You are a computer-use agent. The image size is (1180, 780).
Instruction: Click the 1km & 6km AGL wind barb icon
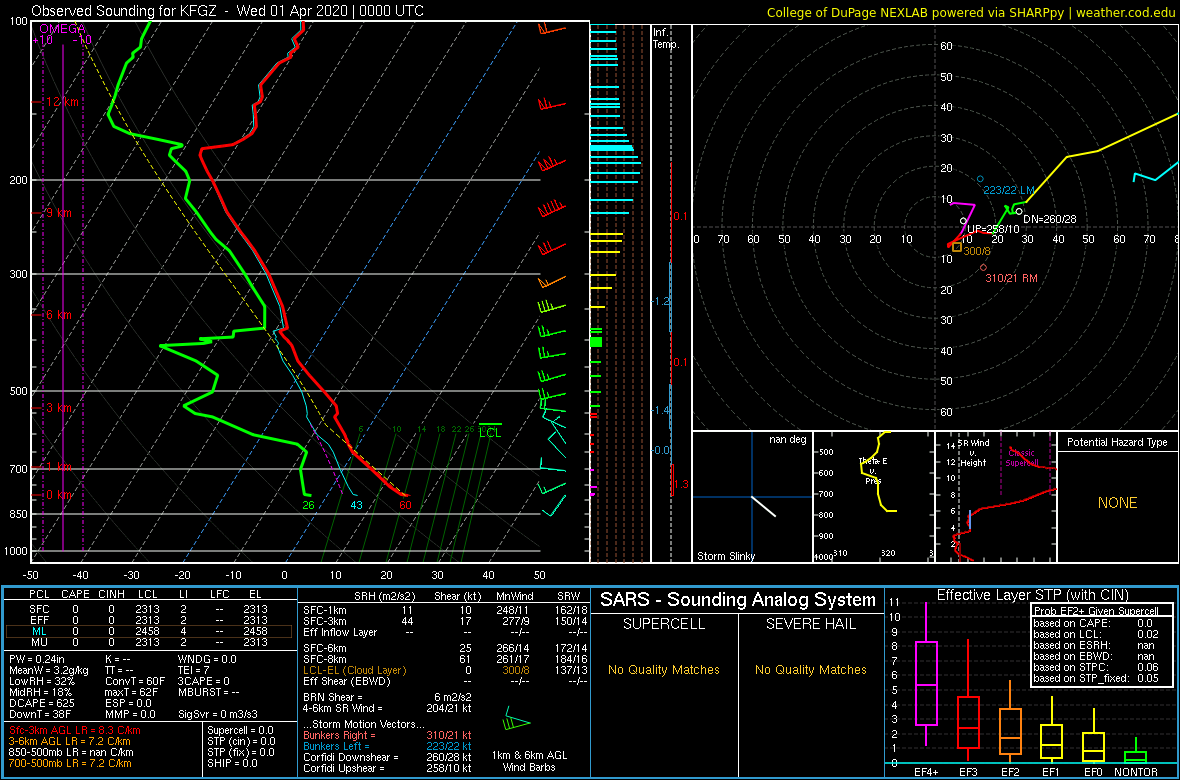coord(517,719)
